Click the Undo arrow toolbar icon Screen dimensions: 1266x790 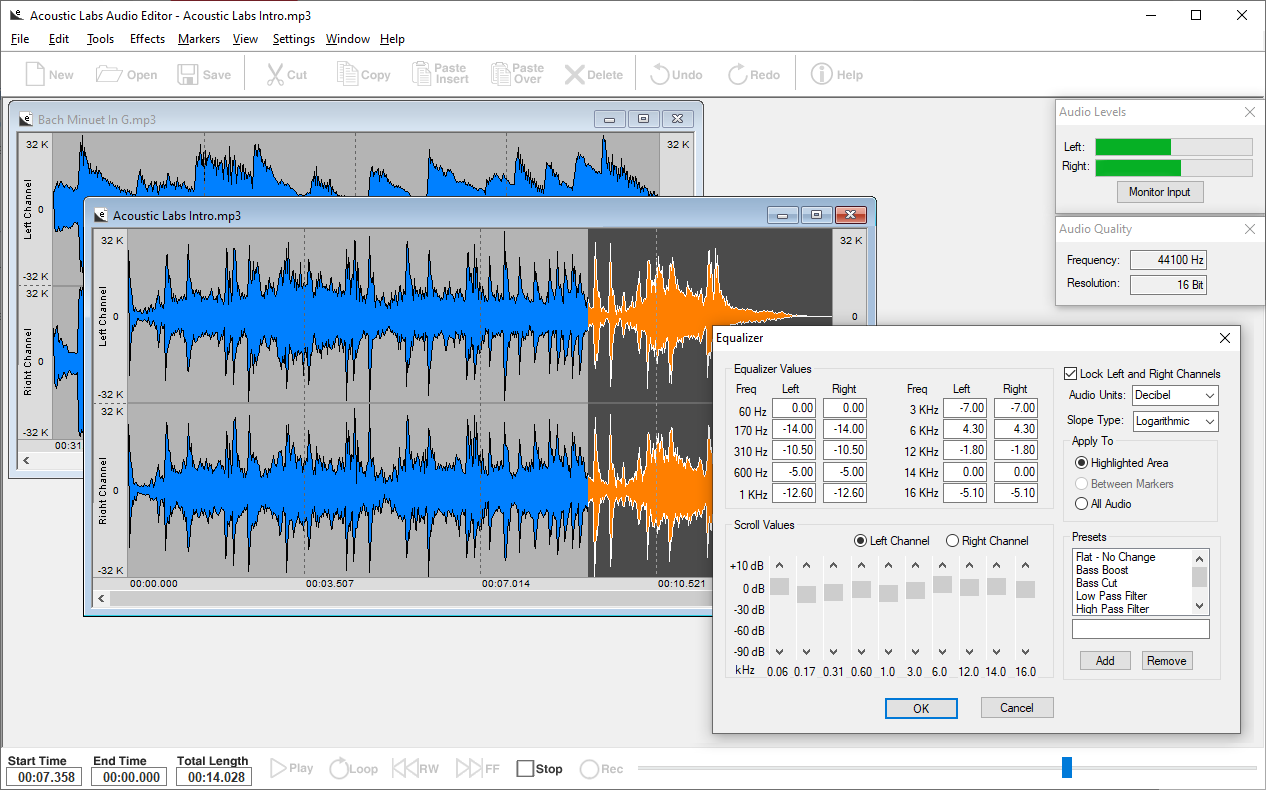tap(661, 75)
